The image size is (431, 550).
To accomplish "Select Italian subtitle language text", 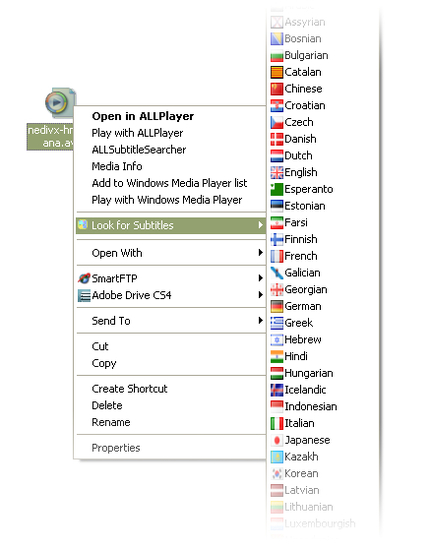I will [x=299, y=423].
